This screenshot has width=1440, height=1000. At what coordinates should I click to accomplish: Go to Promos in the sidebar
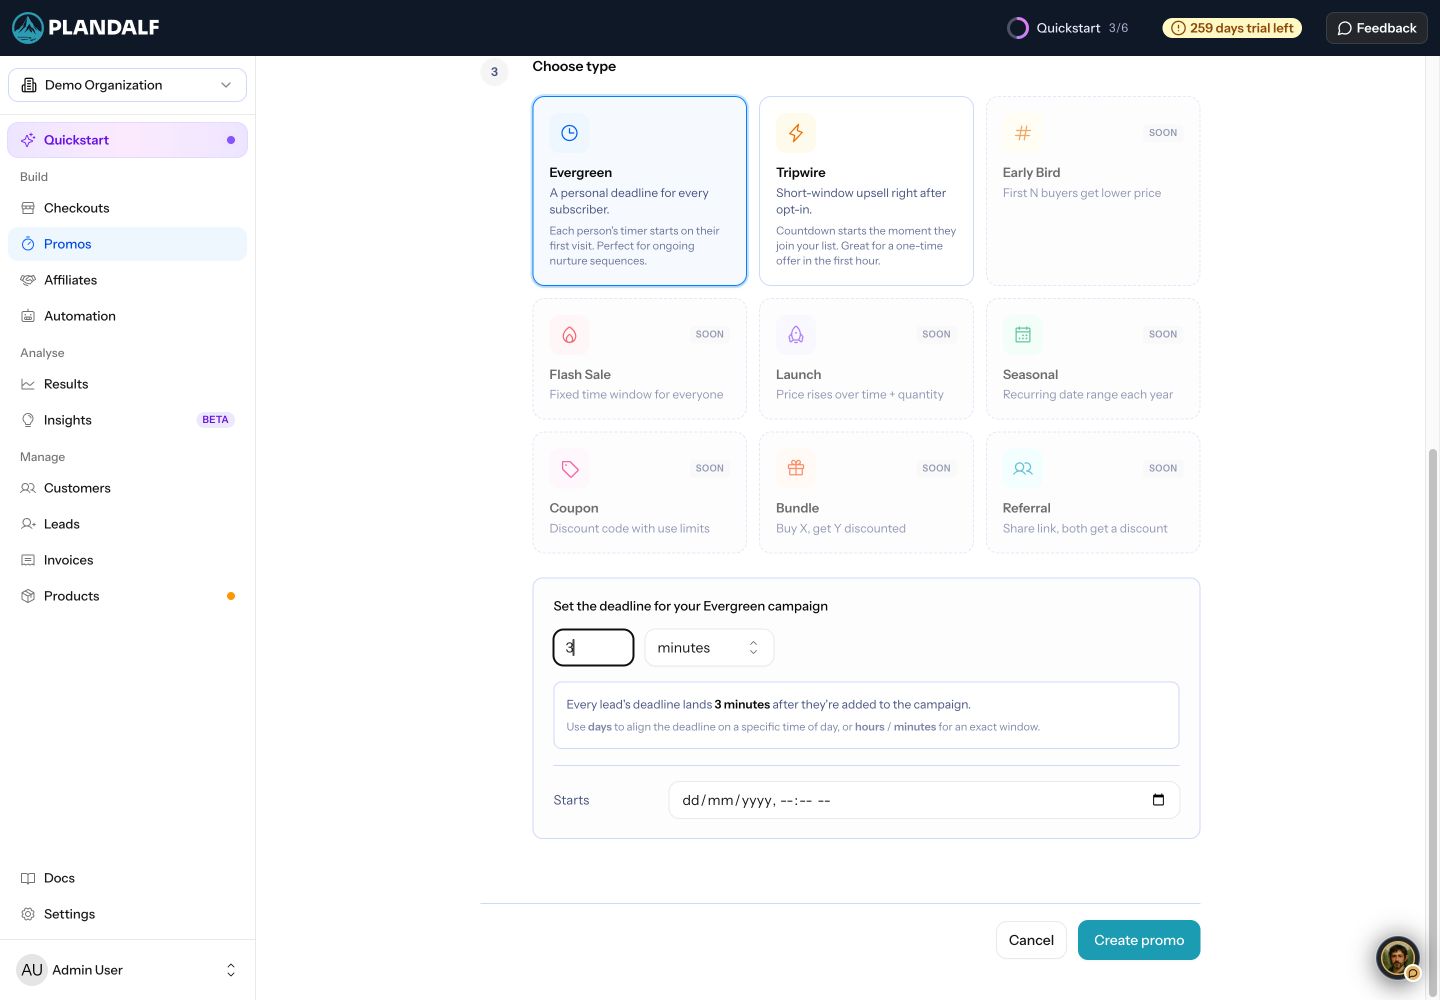127,244
